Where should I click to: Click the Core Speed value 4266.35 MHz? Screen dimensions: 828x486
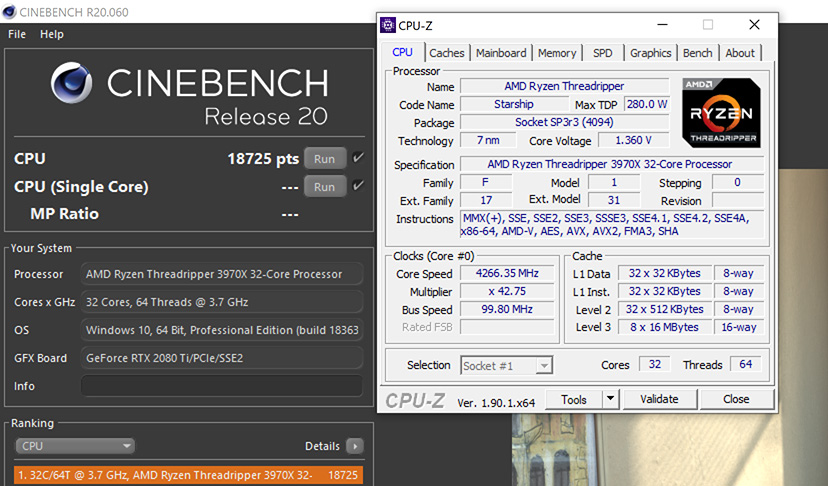[x=507, y=273]
